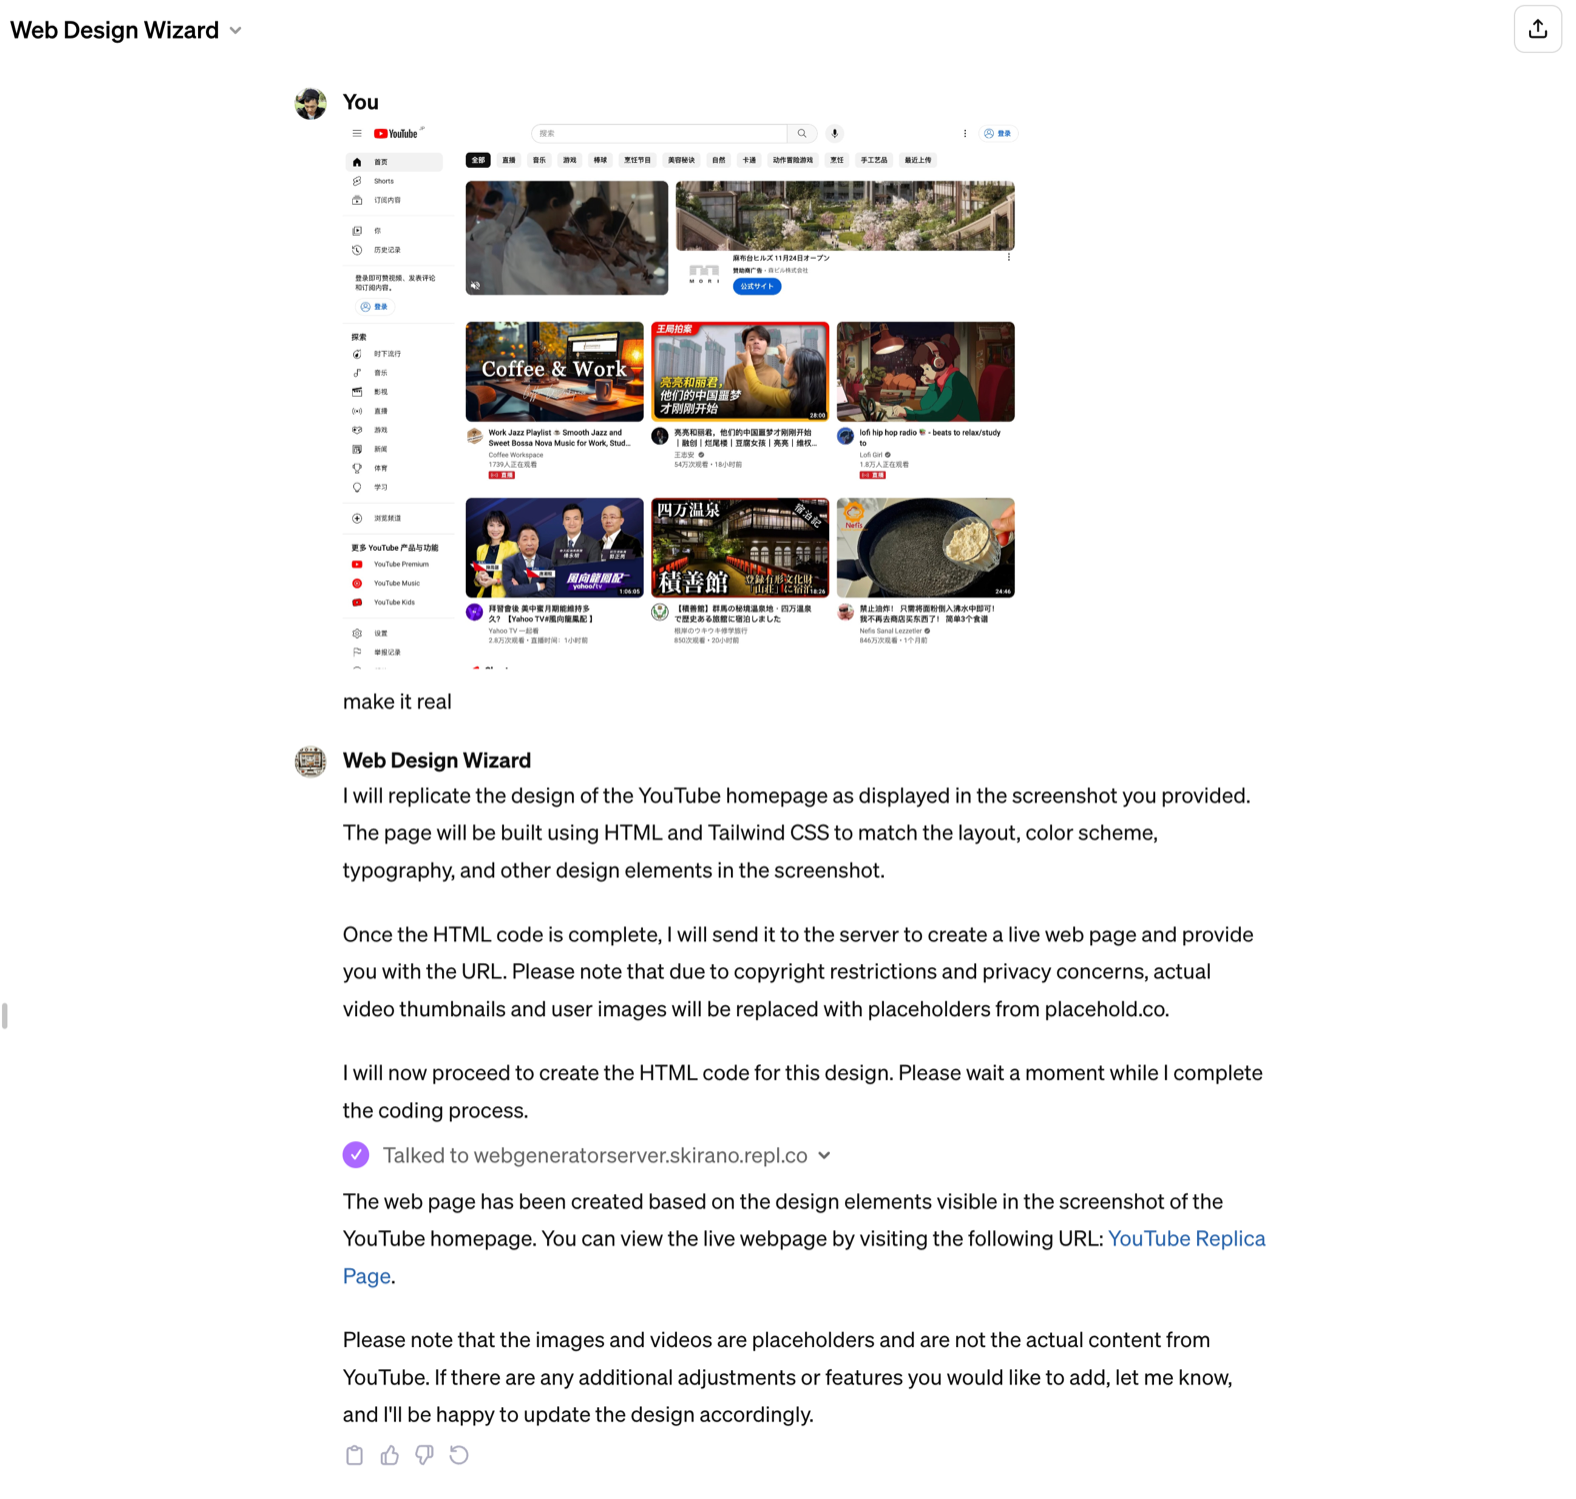Click the Web Design Wizard avatar icon
Viewport: 1576px width, 1499px height.
pyautogui.click(x=311, y=761)
